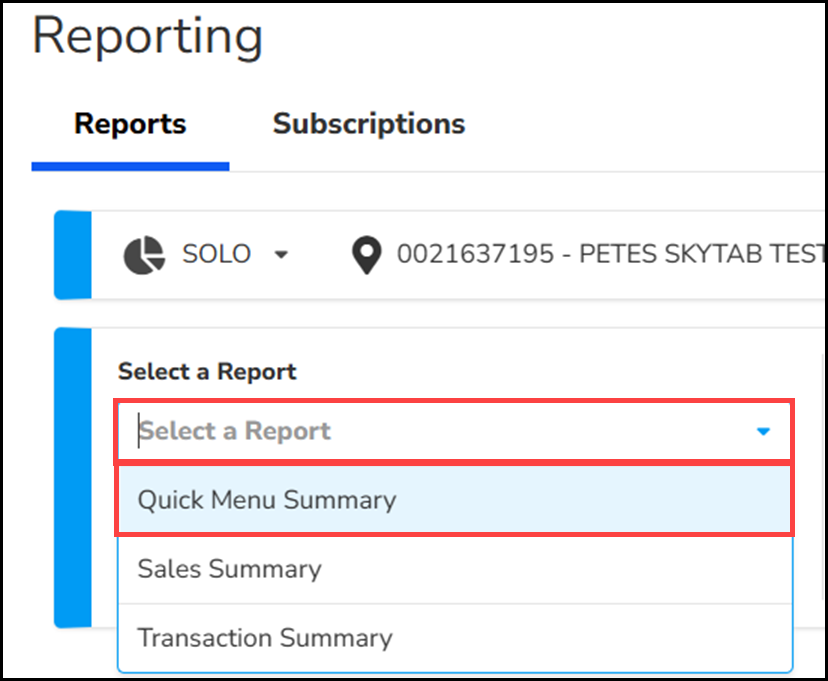
Task: Click the blue accent bar on the location card
Action: point(72,255)
